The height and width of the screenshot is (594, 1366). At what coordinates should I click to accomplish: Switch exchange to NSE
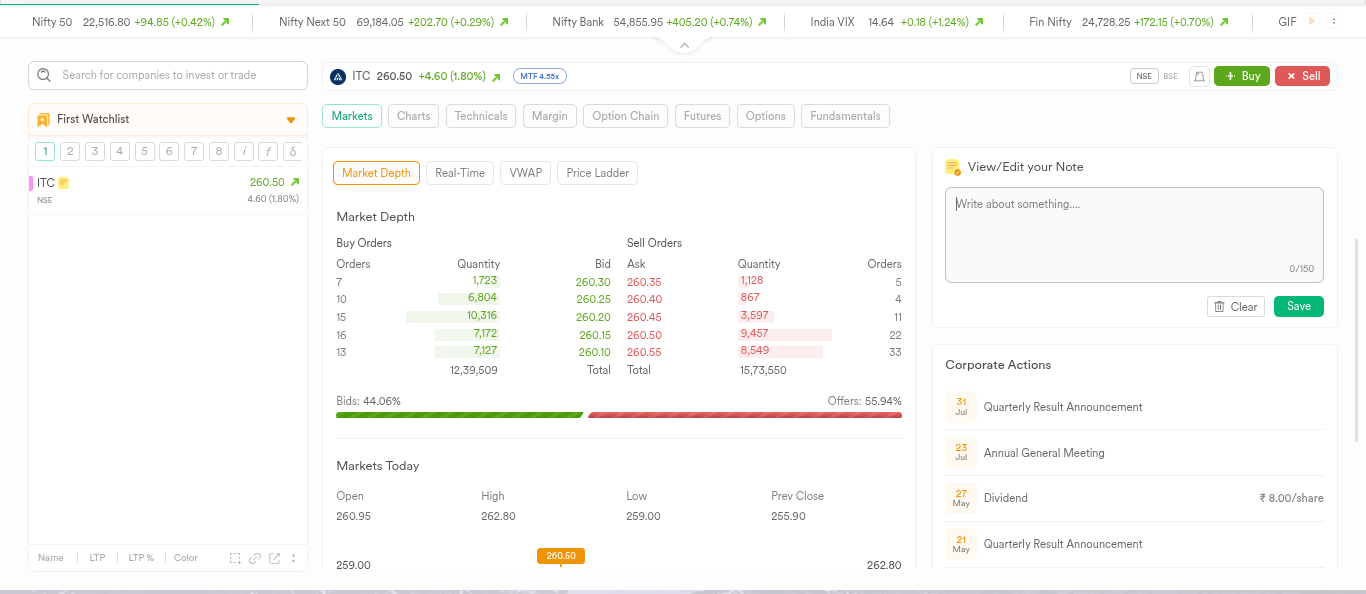point(1144,76)
